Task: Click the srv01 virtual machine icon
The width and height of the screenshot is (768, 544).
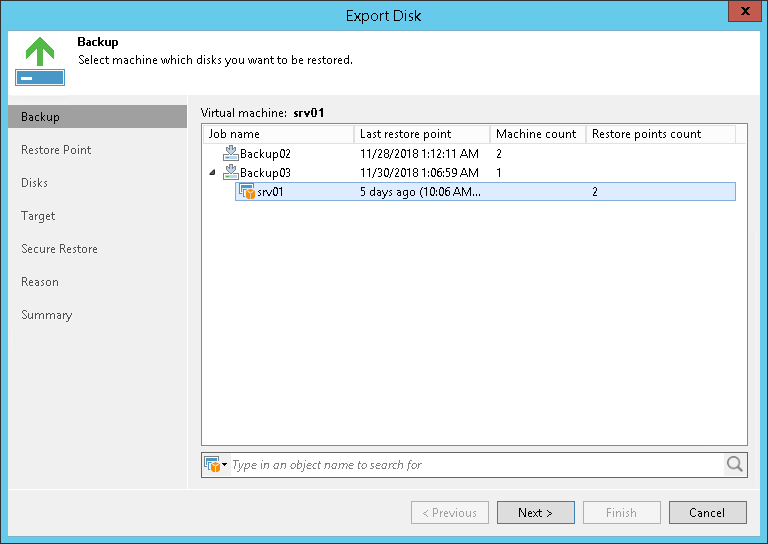Action: 247,192
